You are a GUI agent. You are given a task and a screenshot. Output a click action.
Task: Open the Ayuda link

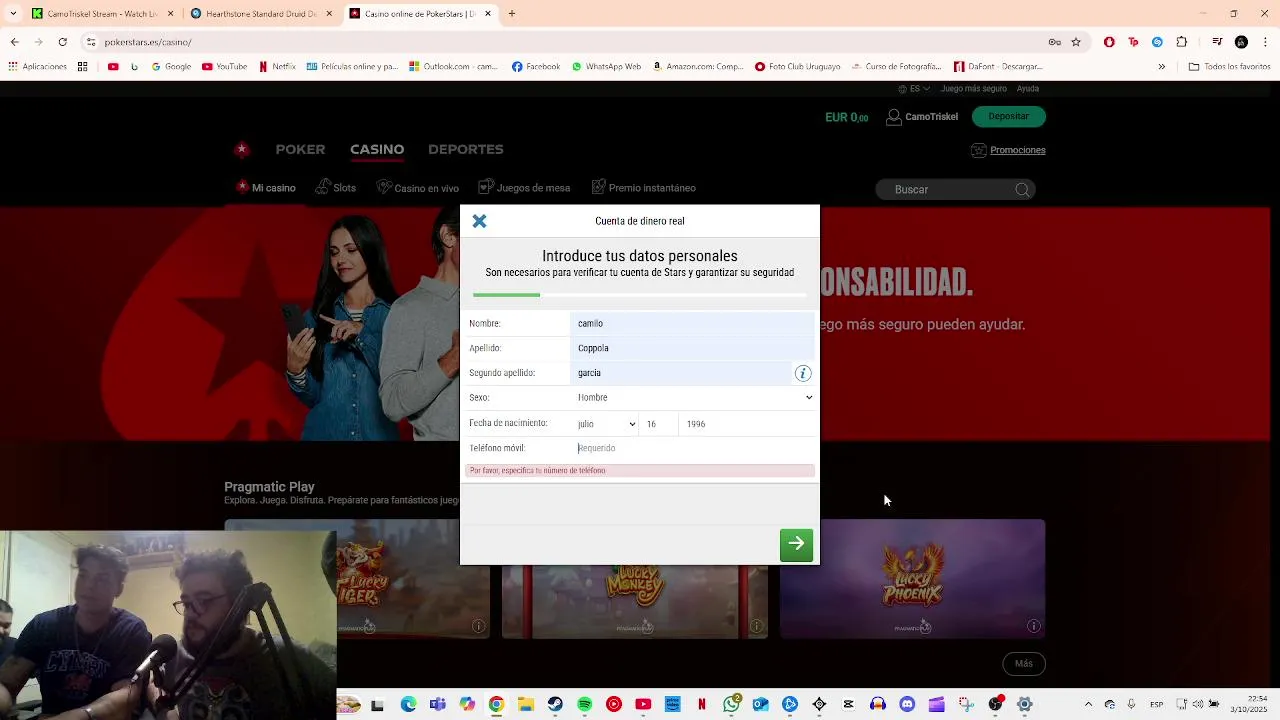(1028, 89)
